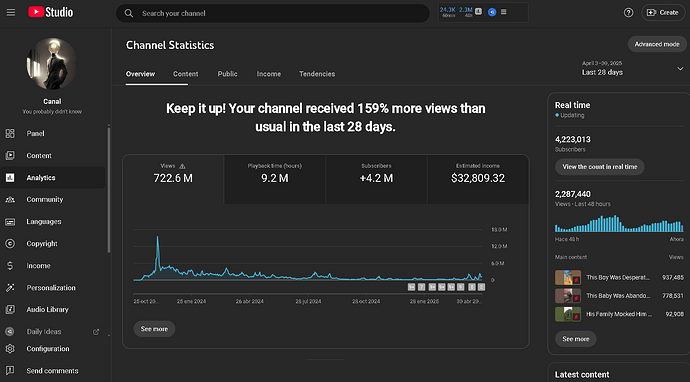Open Panel in the sidebar
Screen dimensions: 690x382
point(53,133)
